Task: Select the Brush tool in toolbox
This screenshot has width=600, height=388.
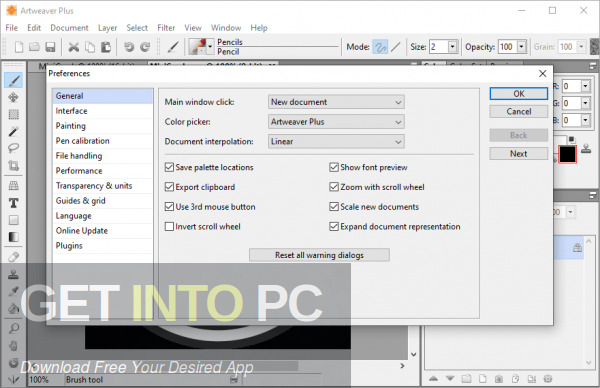Action: (x=14, y=80)
